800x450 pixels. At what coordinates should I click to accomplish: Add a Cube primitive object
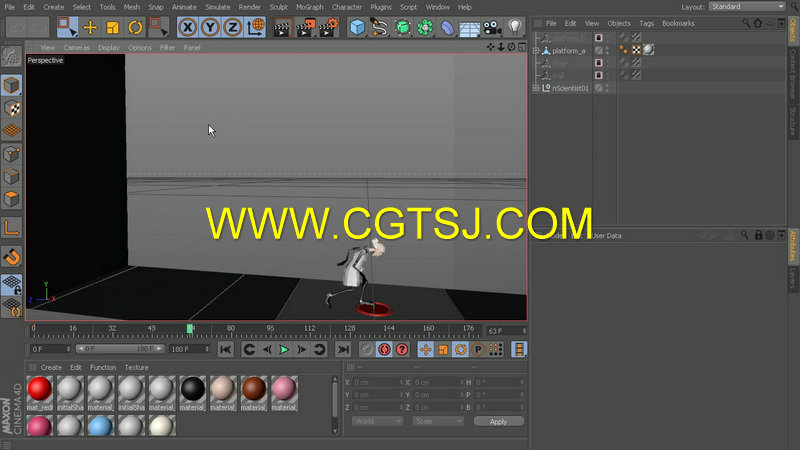click(357, 28)
